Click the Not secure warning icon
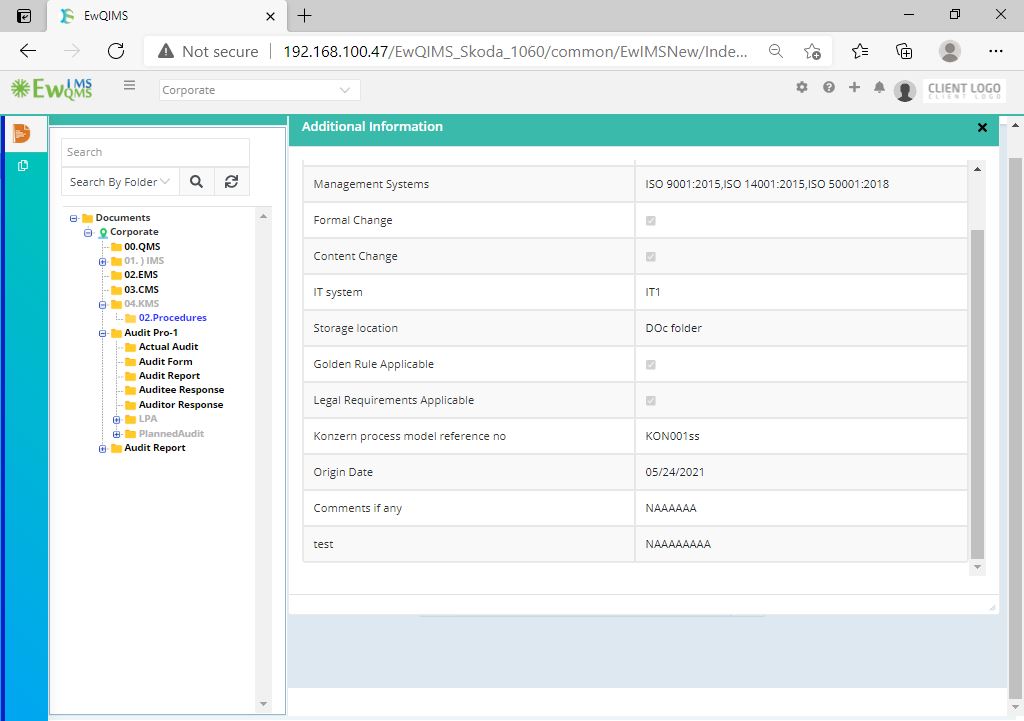 click(166, 51)
